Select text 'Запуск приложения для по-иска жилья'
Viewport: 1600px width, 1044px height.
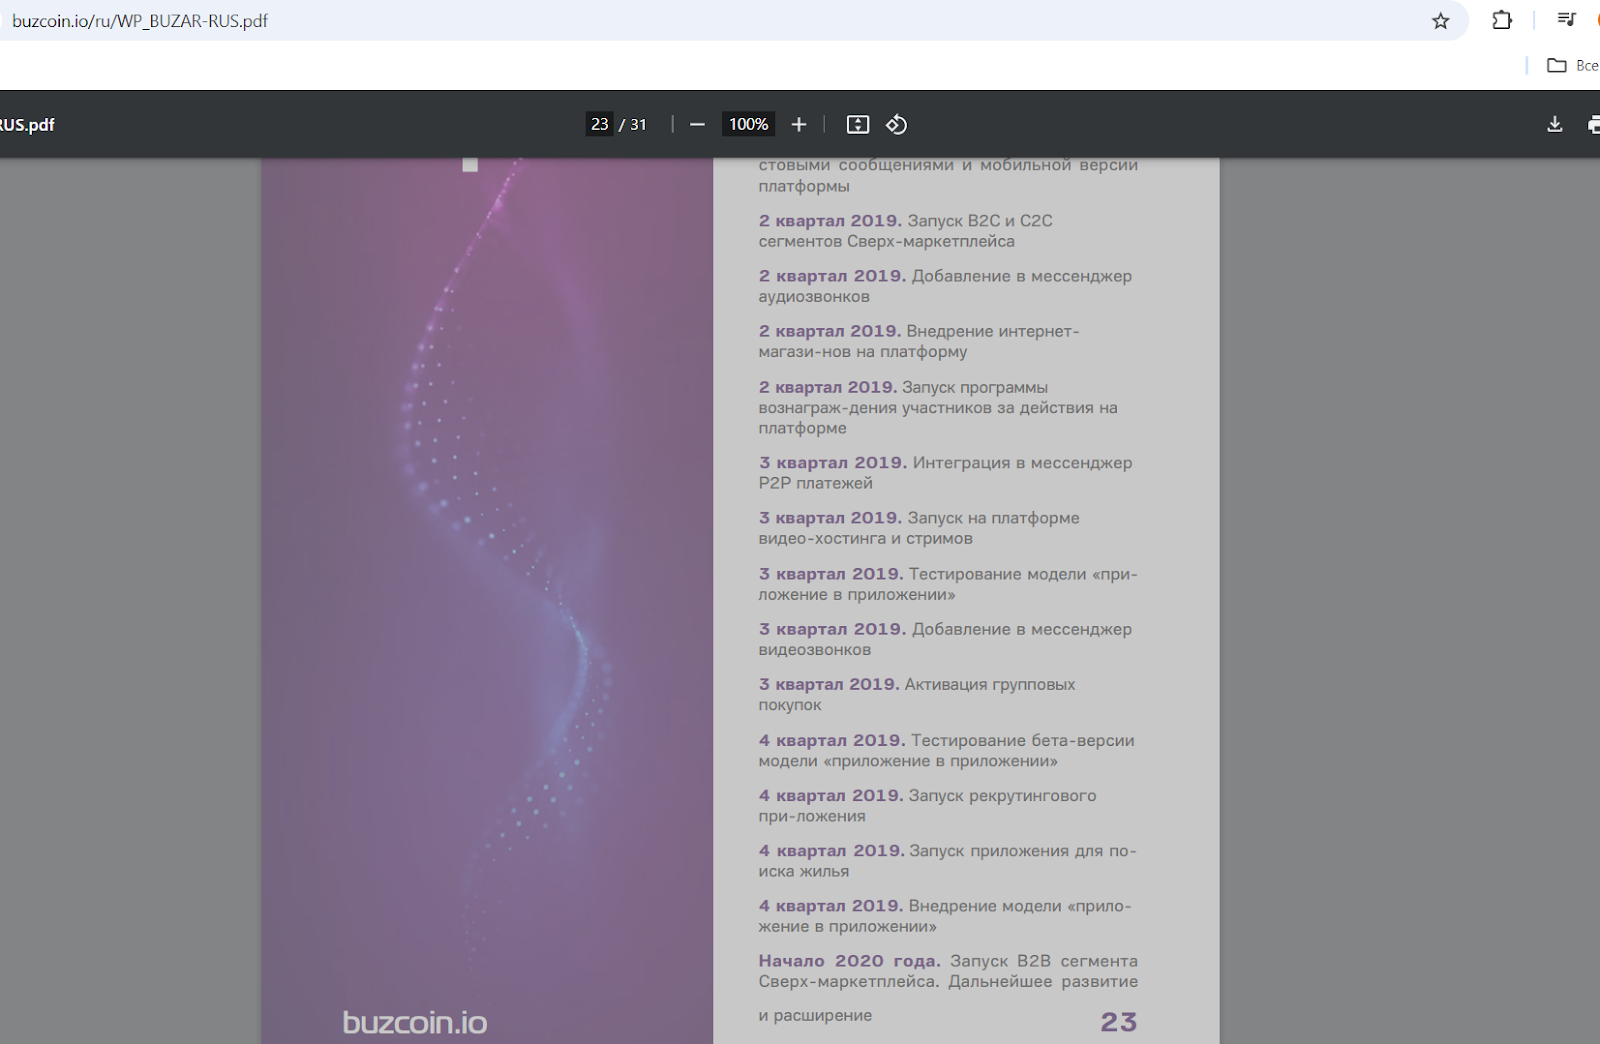947,860
